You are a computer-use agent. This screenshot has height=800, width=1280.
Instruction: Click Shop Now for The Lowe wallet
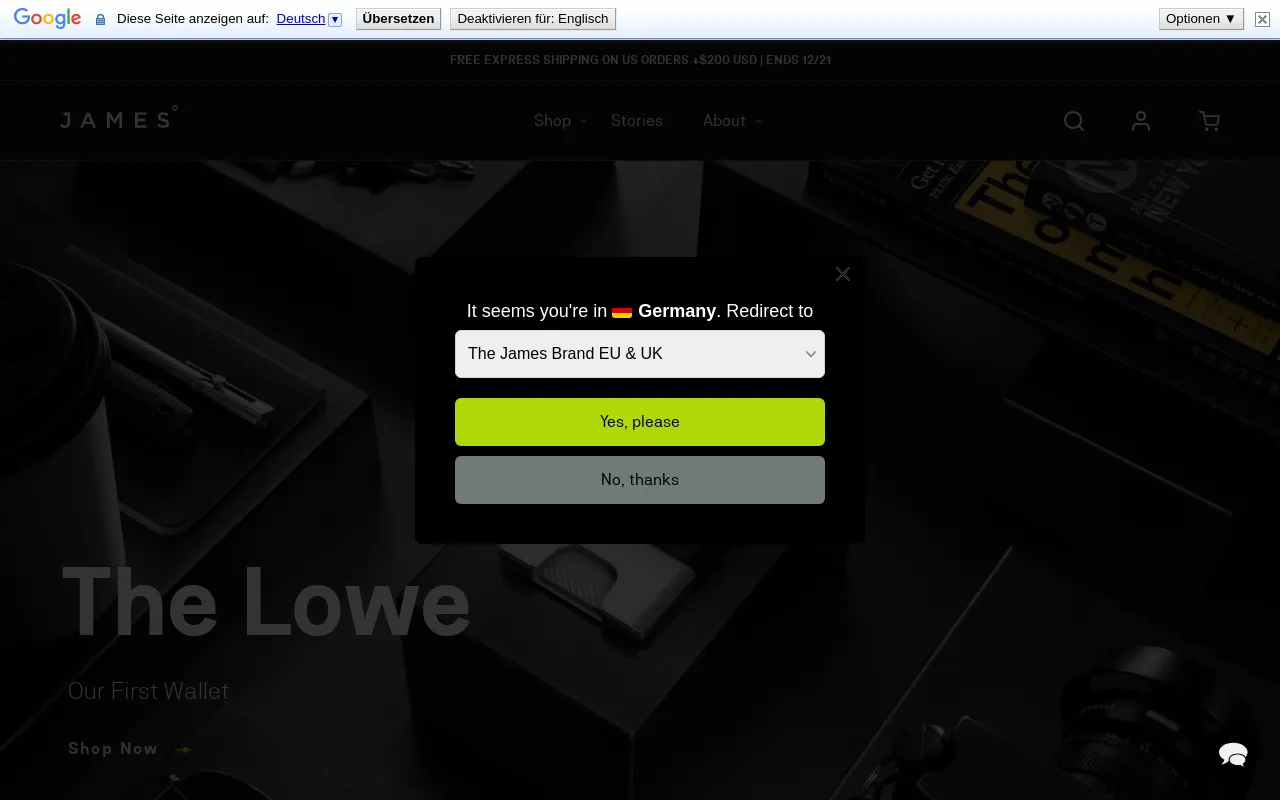pyautogui.click(x=113, y=748)
